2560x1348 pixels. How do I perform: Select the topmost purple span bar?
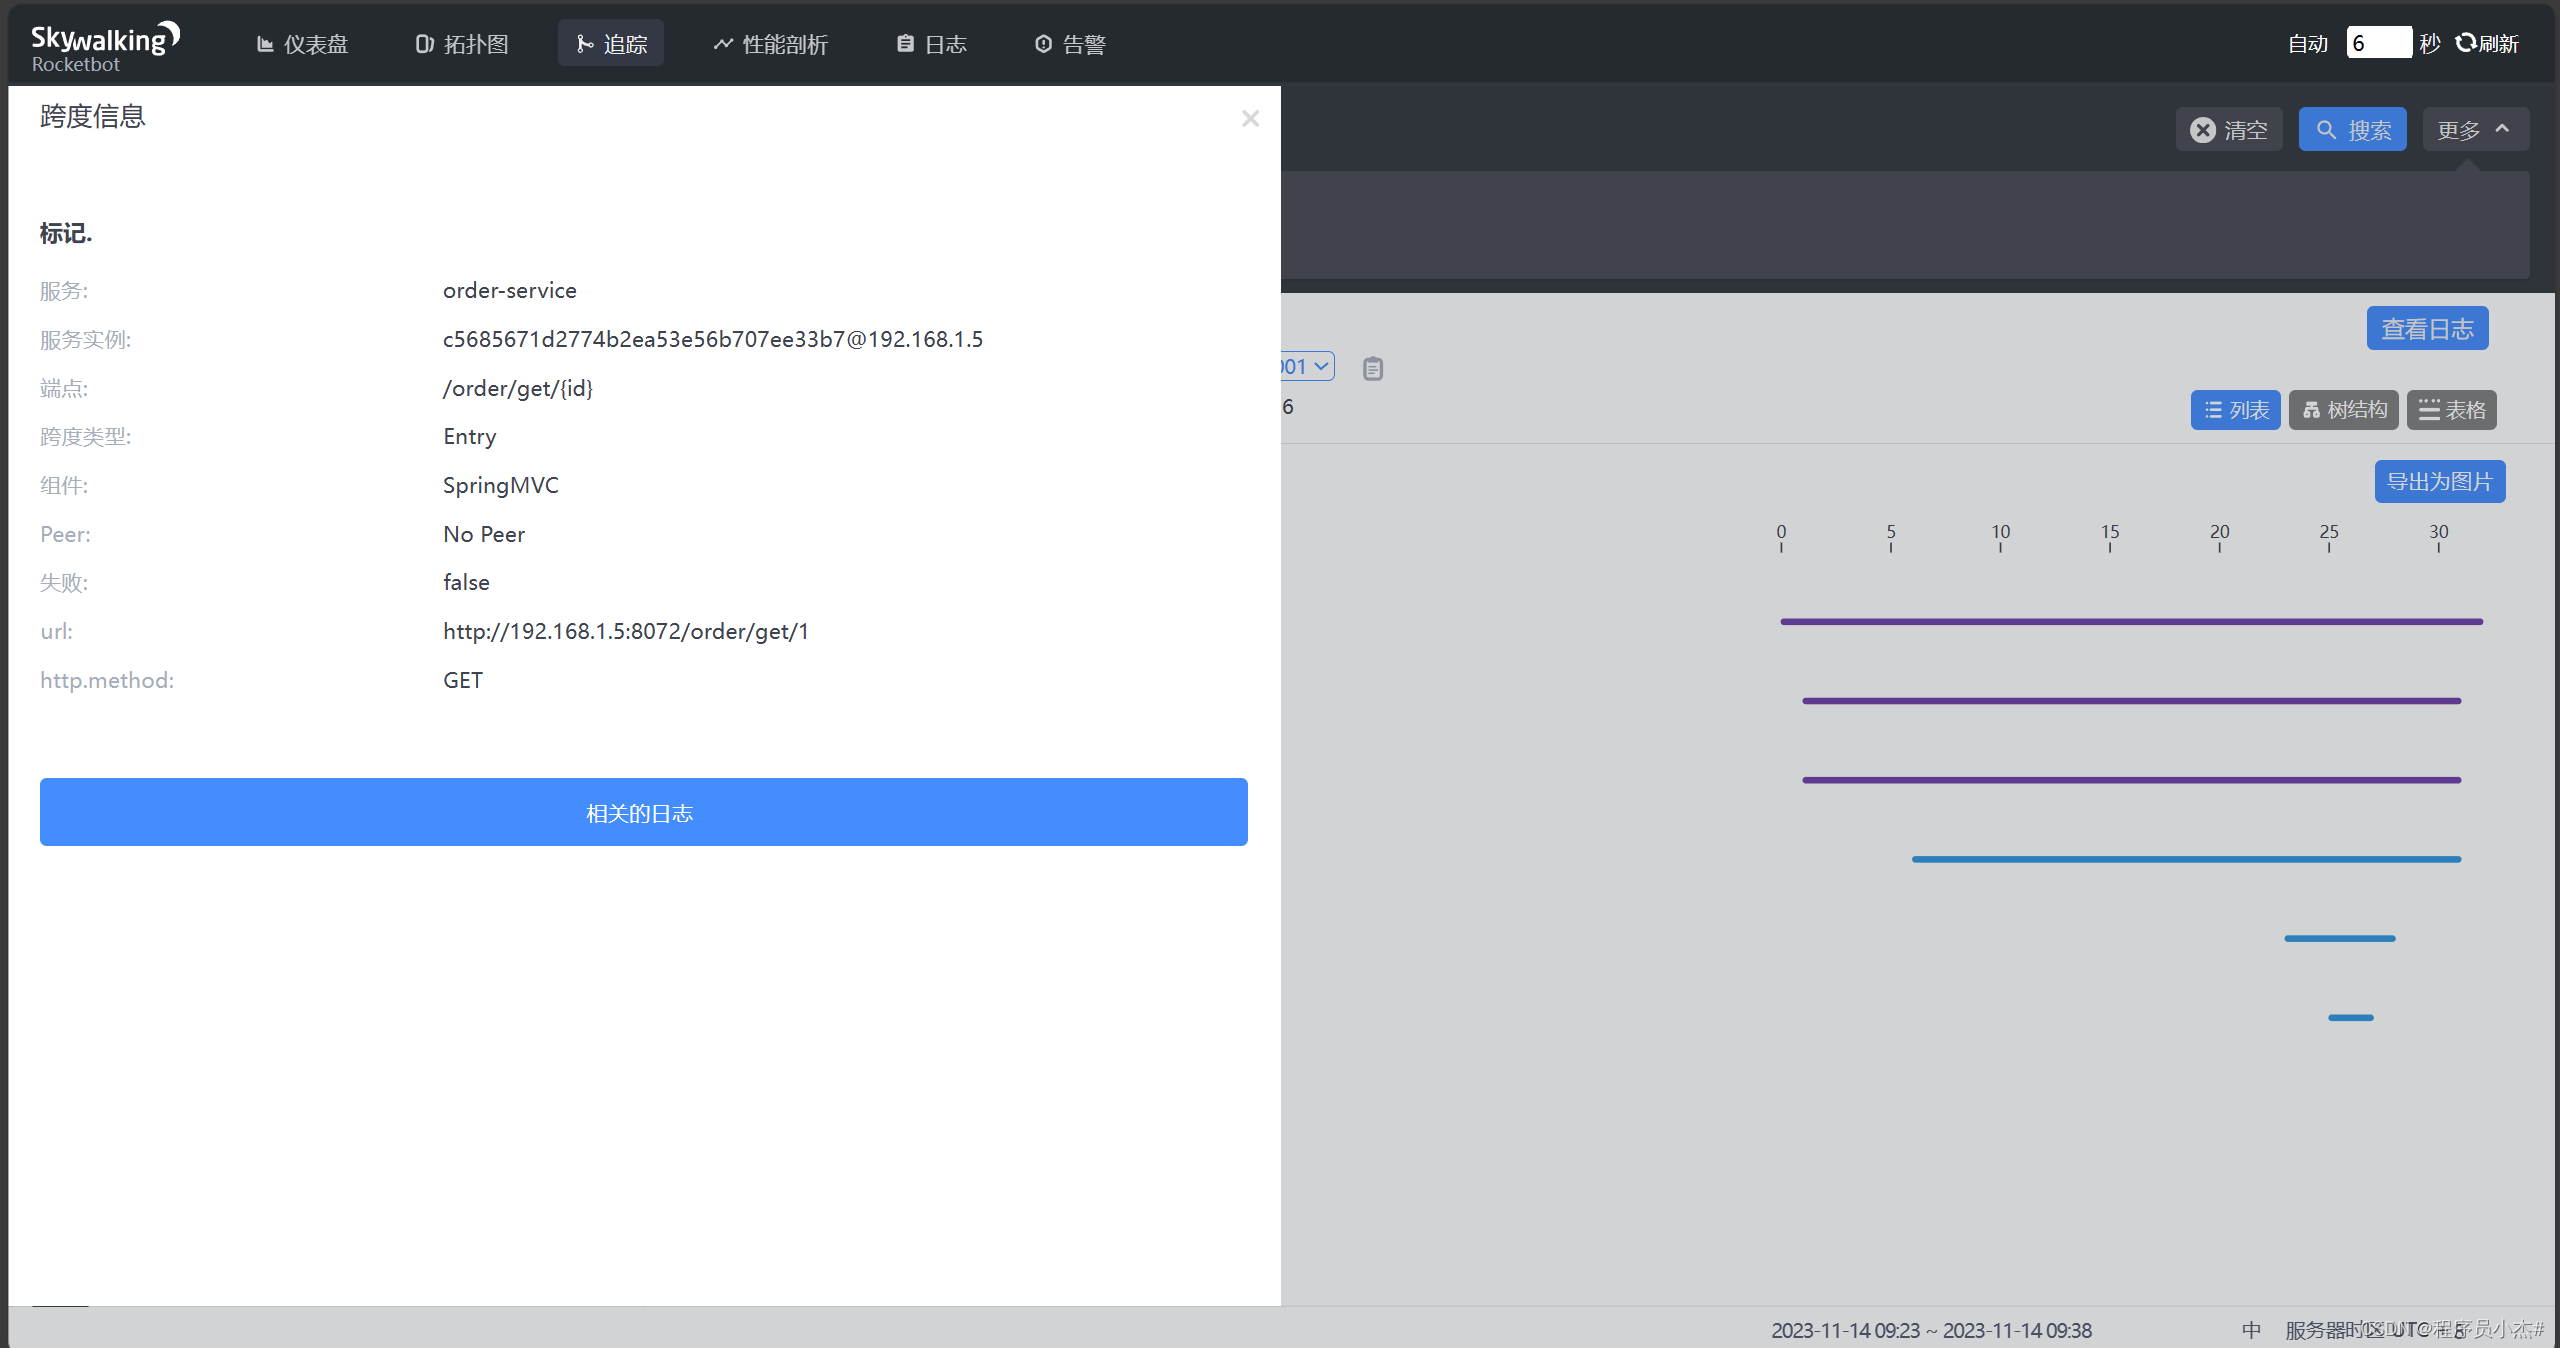(x=2131, y=622)
